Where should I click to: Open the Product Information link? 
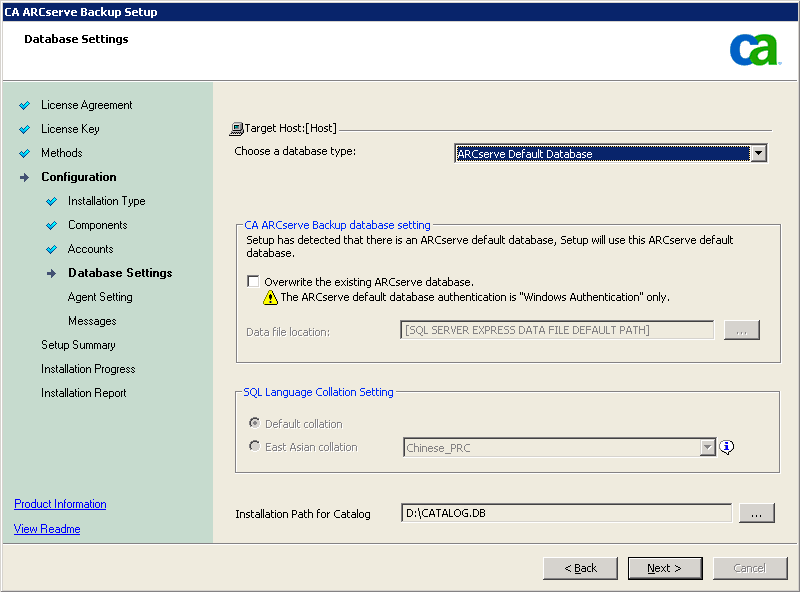pyautogui.click(x=60, y=504)
